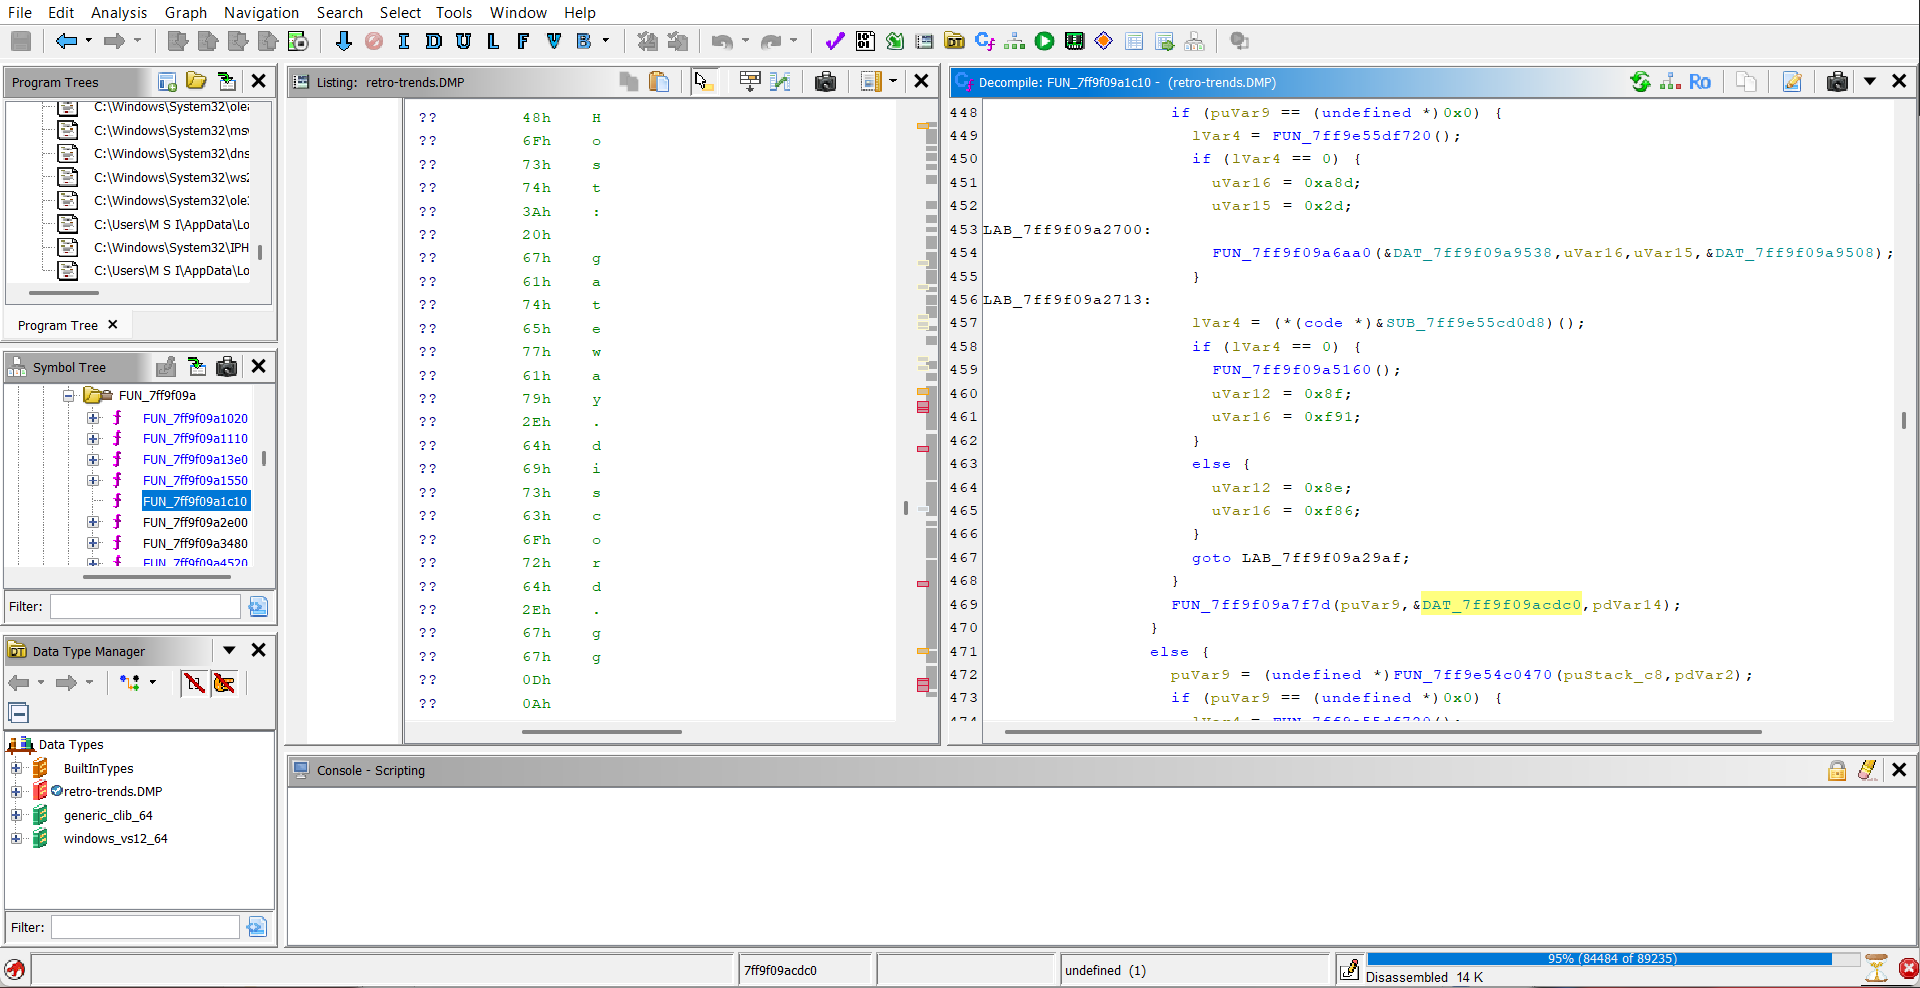Open the Navigation menu

click(261, 12)
